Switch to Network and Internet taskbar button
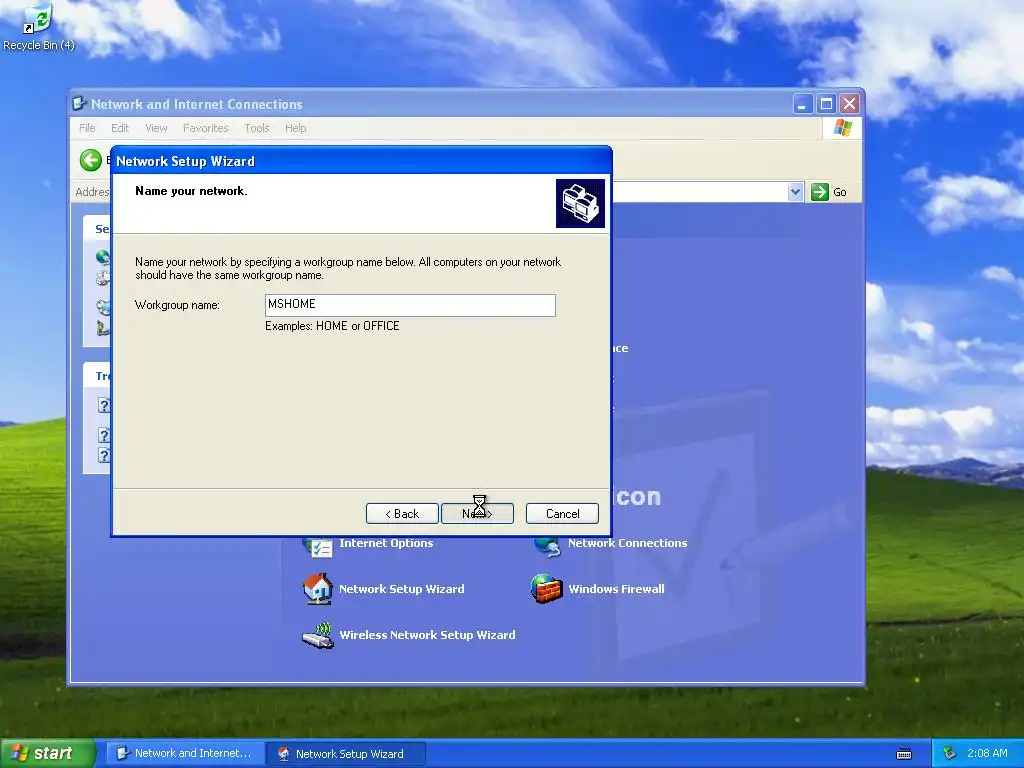 click(185, 754)
